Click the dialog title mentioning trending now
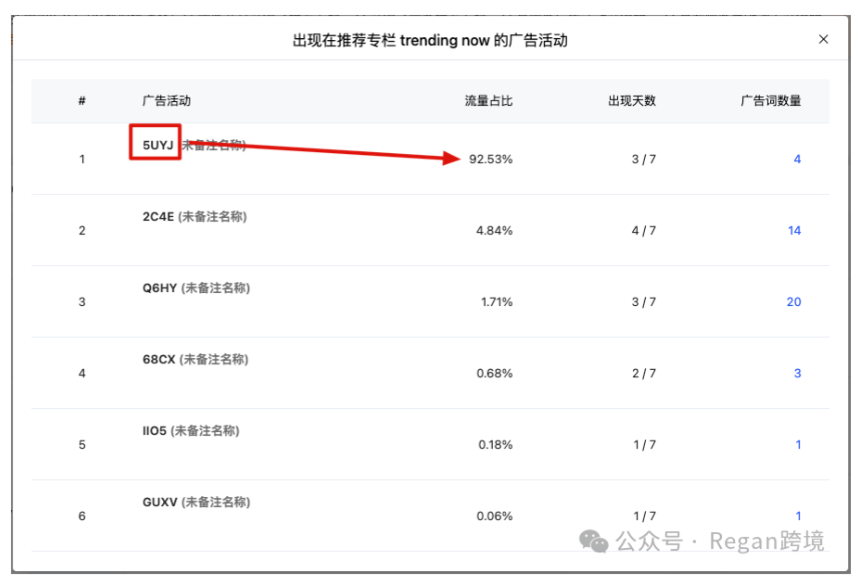 pos(430,40)
